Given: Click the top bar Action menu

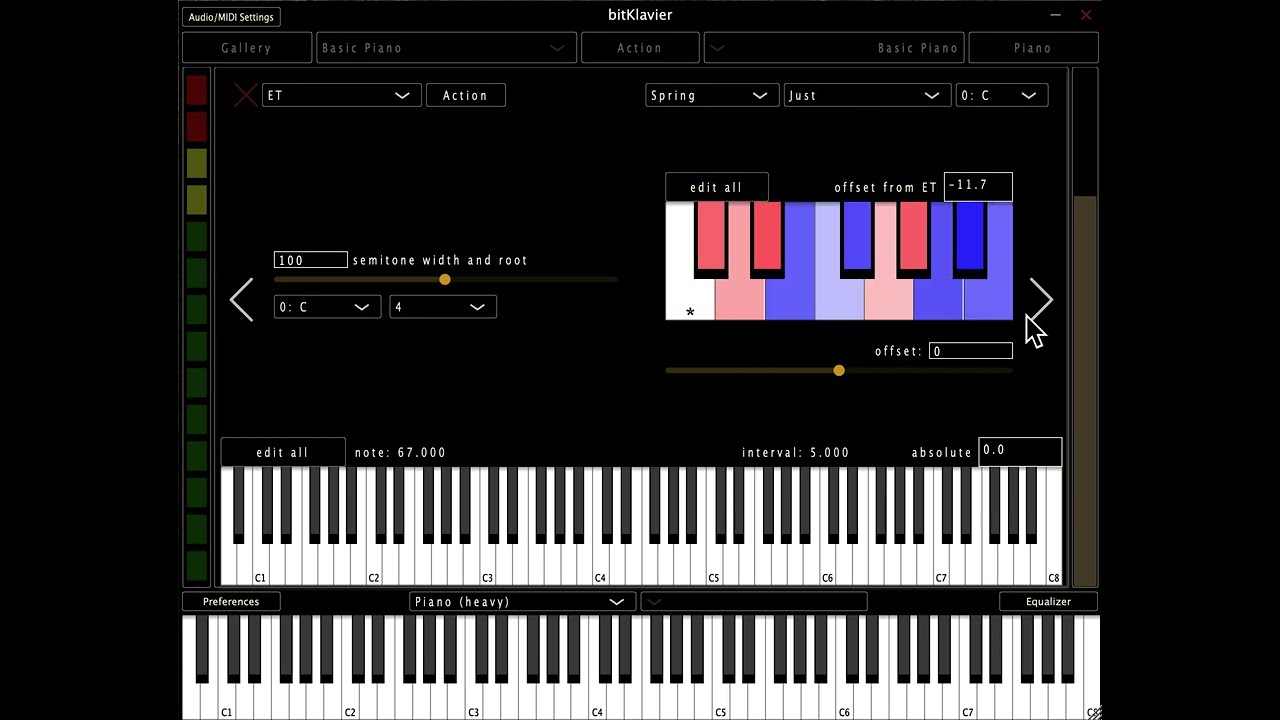Looking at the screenshot, I should pos(640,48).
